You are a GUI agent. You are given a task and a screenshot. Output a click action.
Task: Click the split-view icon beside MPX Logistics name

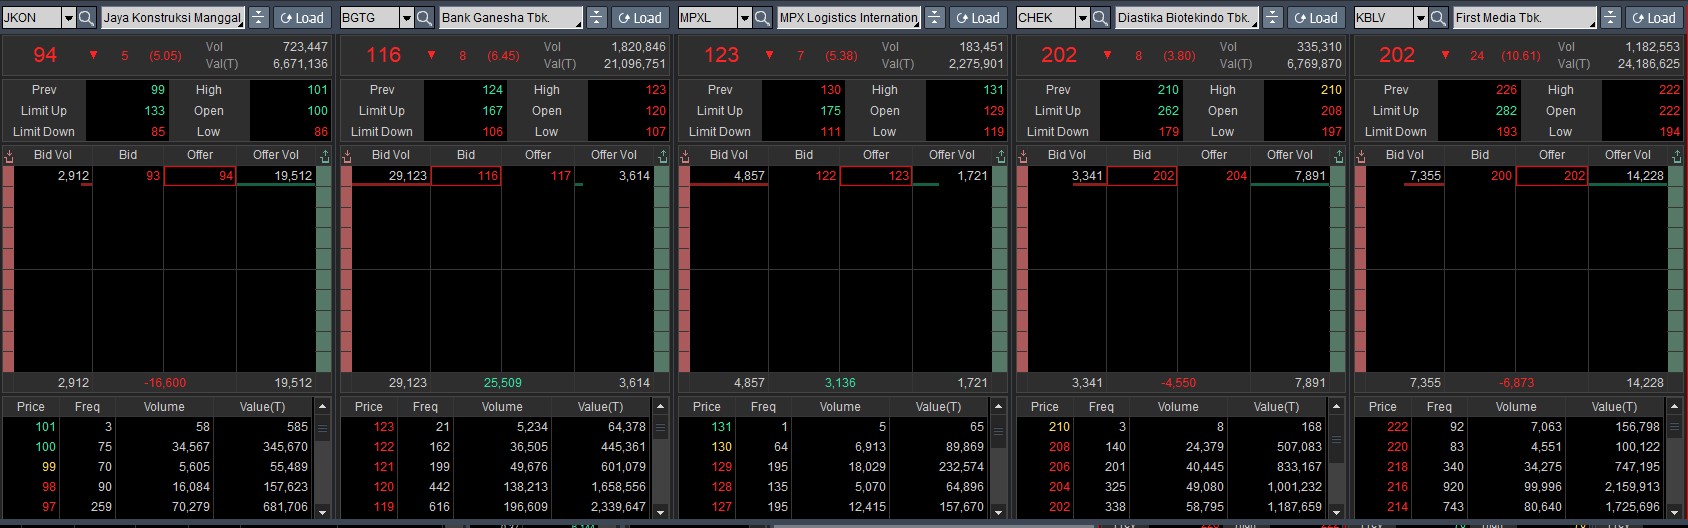(934, 18)
